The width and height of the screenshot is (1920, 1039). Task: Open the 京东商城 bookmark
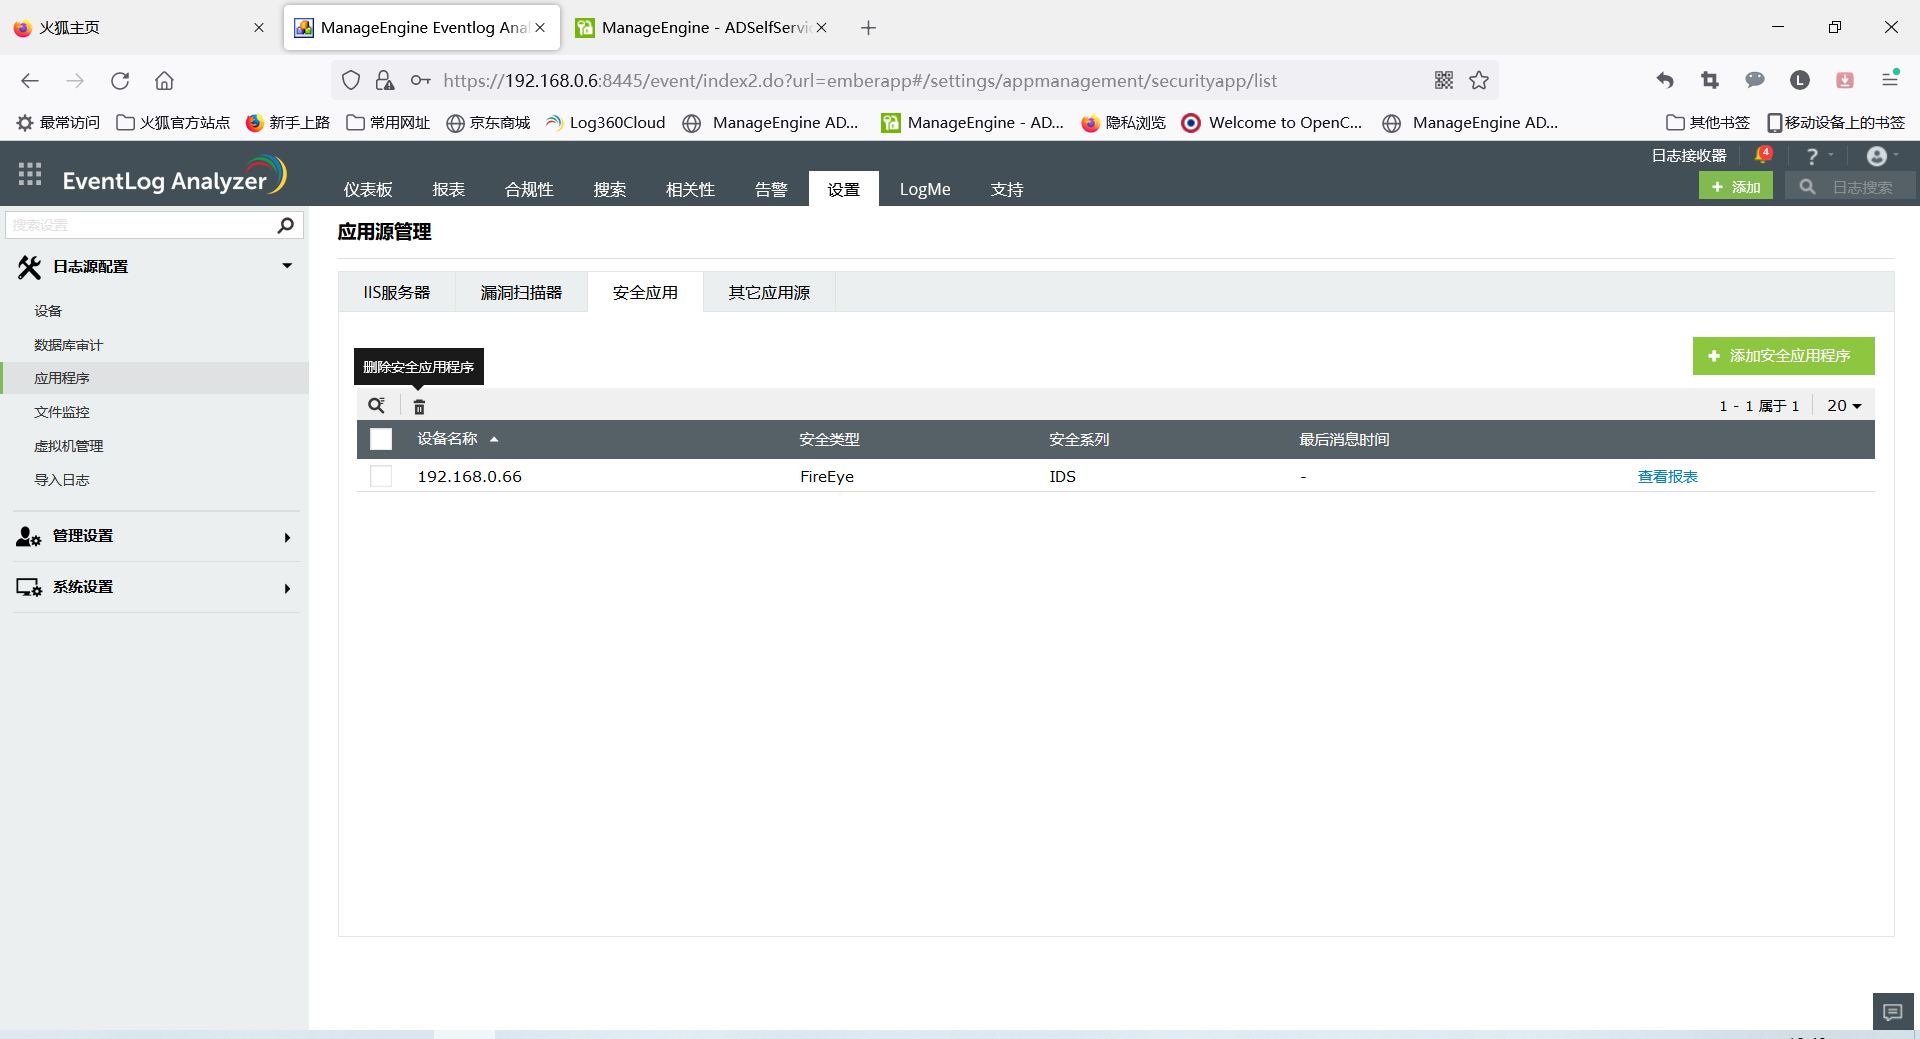click(x=488, y=123)
